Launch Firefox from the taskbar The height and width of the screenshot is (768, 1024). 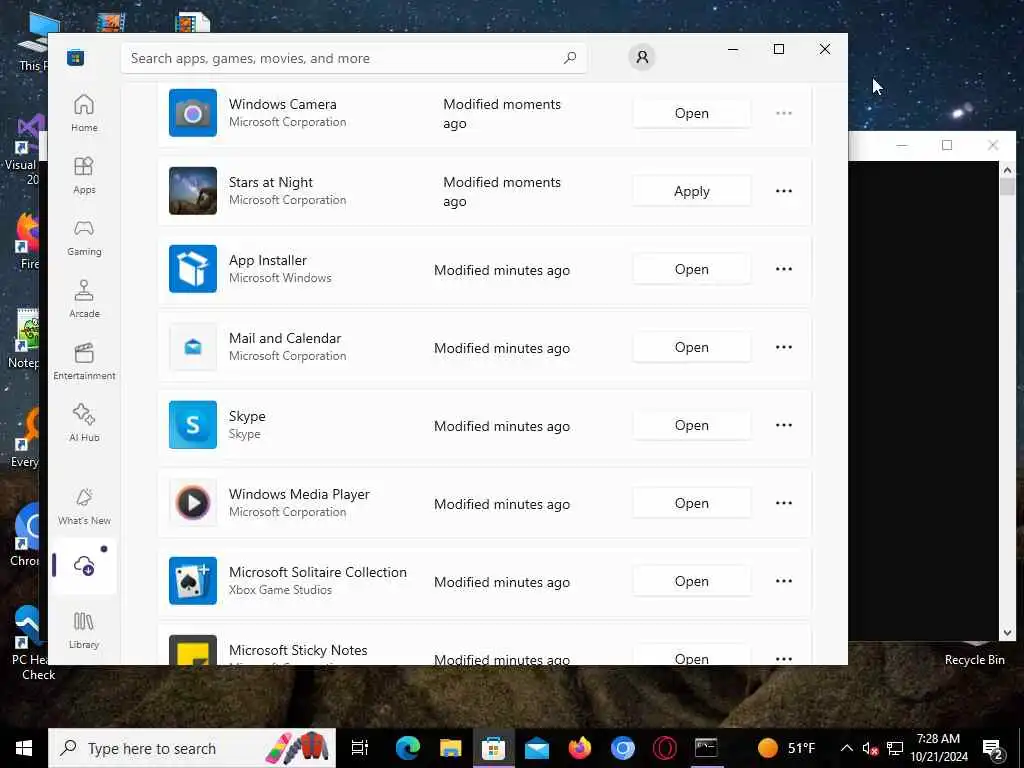579,748
